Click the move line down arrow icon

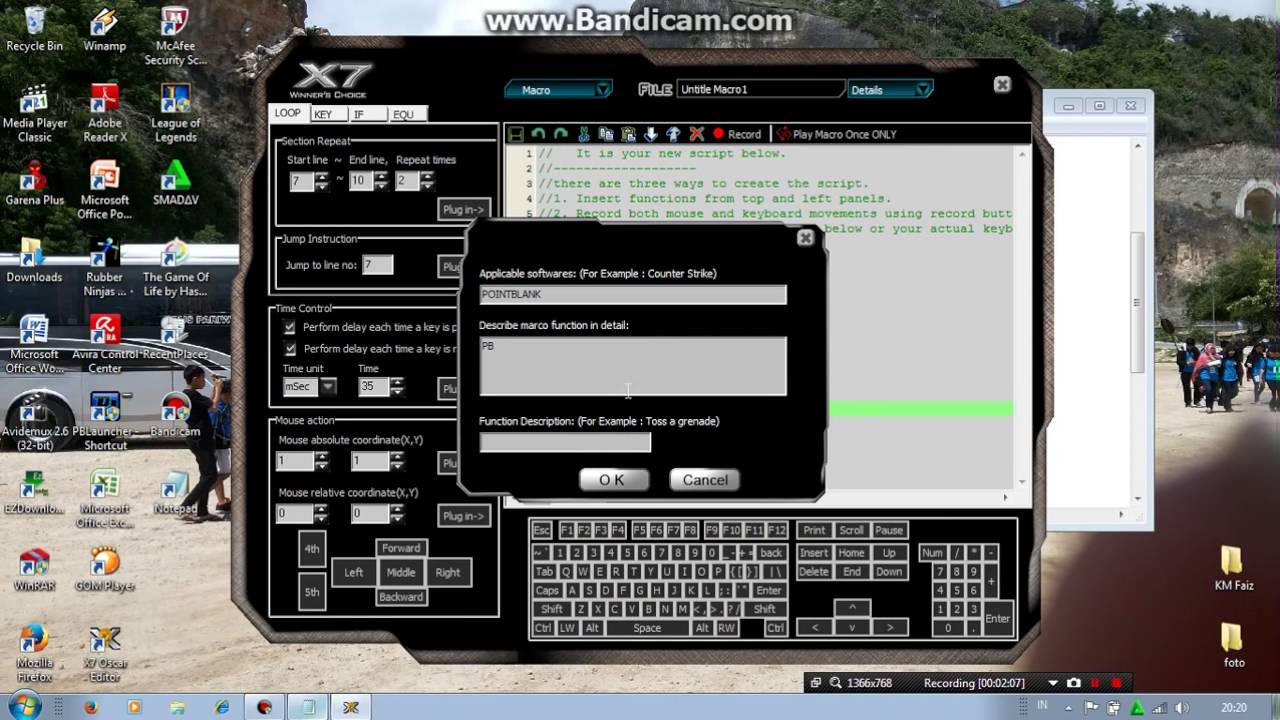click(651, 134)
